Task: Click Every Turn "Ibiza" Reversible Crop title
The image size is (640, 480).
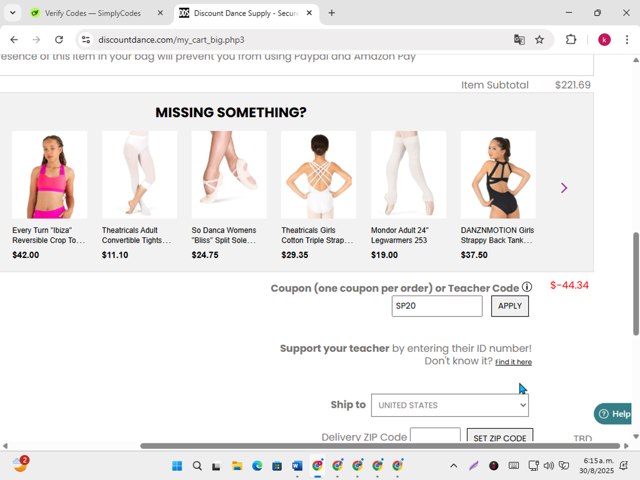Action: 49,235
